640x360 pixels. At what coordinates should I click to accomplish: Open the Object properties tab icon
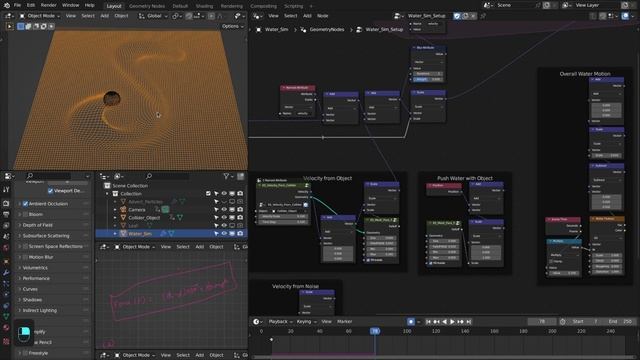(x=6, y=261)
